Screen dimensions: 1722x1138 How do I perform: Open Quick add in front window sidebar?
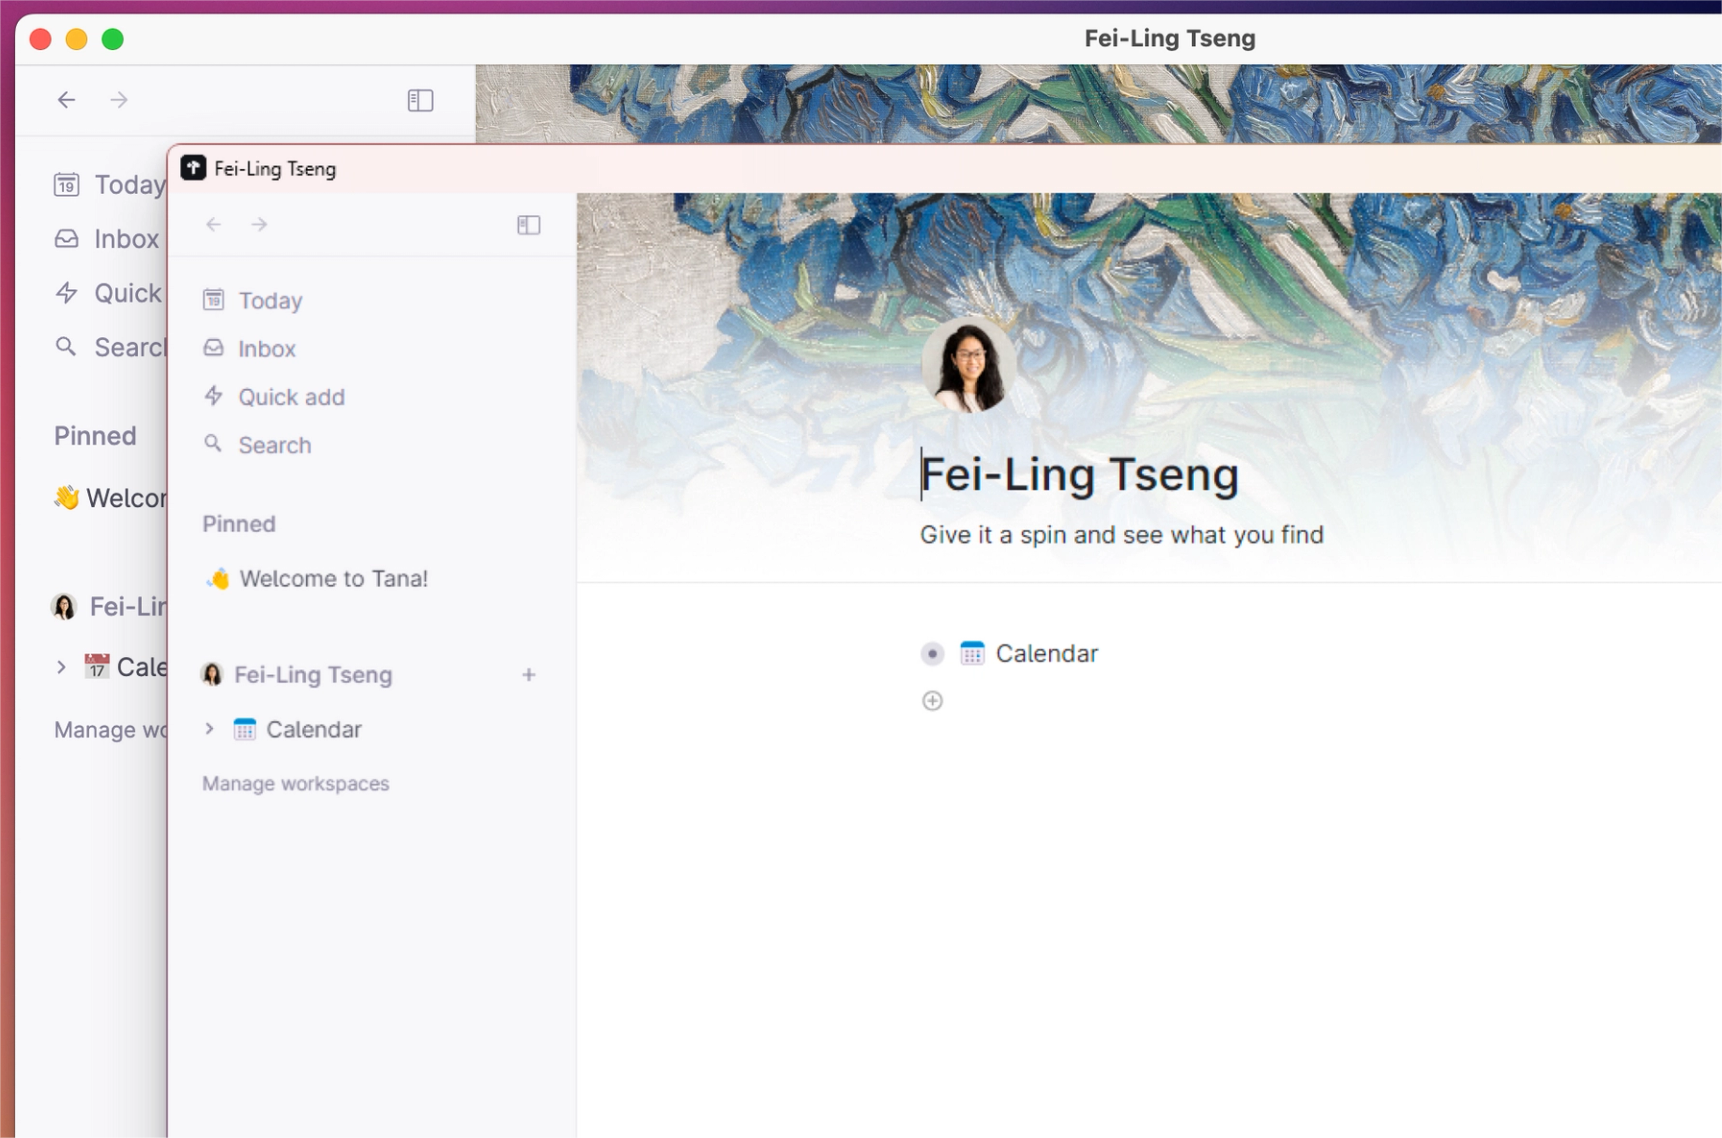click(x=291, y=397)
